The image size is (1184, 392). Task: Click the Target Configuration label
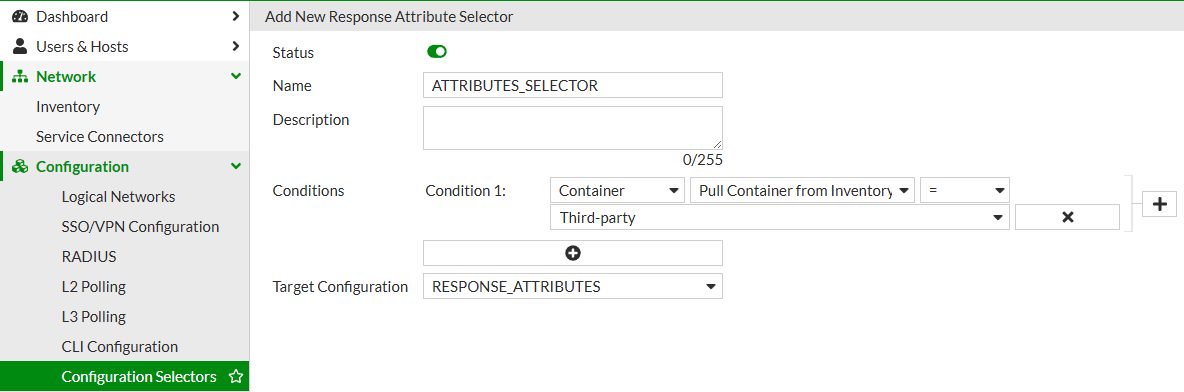pos(340,286)
